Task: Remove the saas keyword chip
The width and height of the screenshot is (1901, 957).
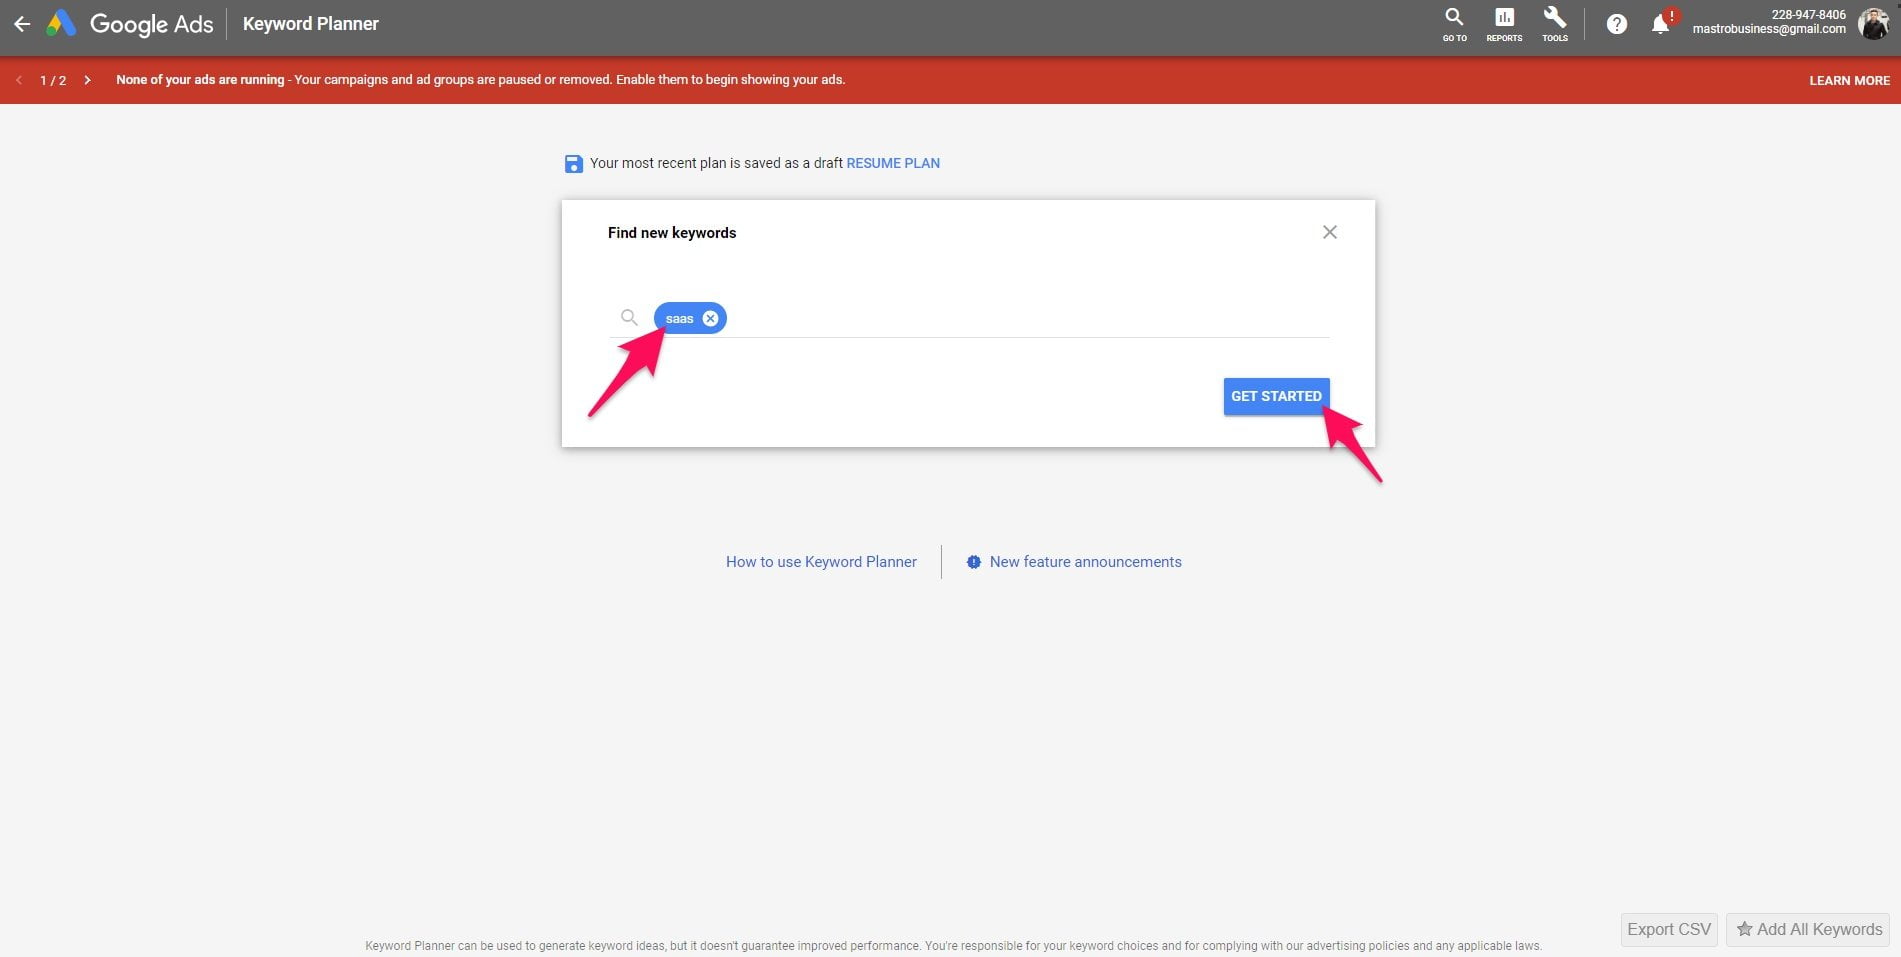Action: click(x=710, y=318)
